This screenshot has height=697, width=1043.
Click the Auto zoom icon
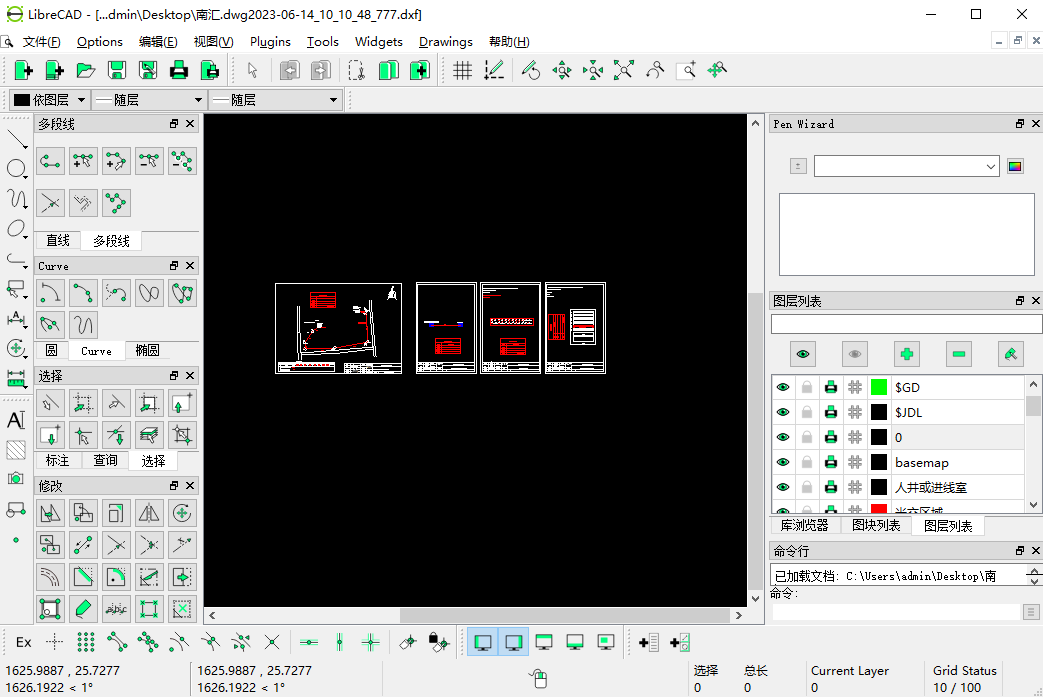point(623,70)
